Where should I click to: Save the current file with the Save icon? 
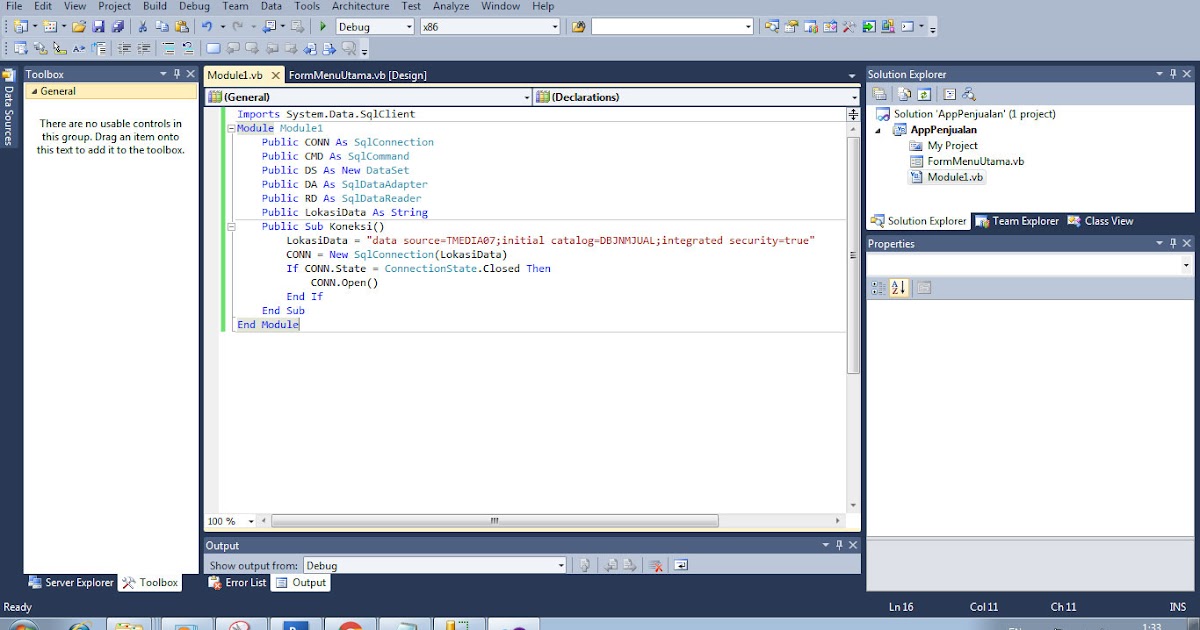98,27
